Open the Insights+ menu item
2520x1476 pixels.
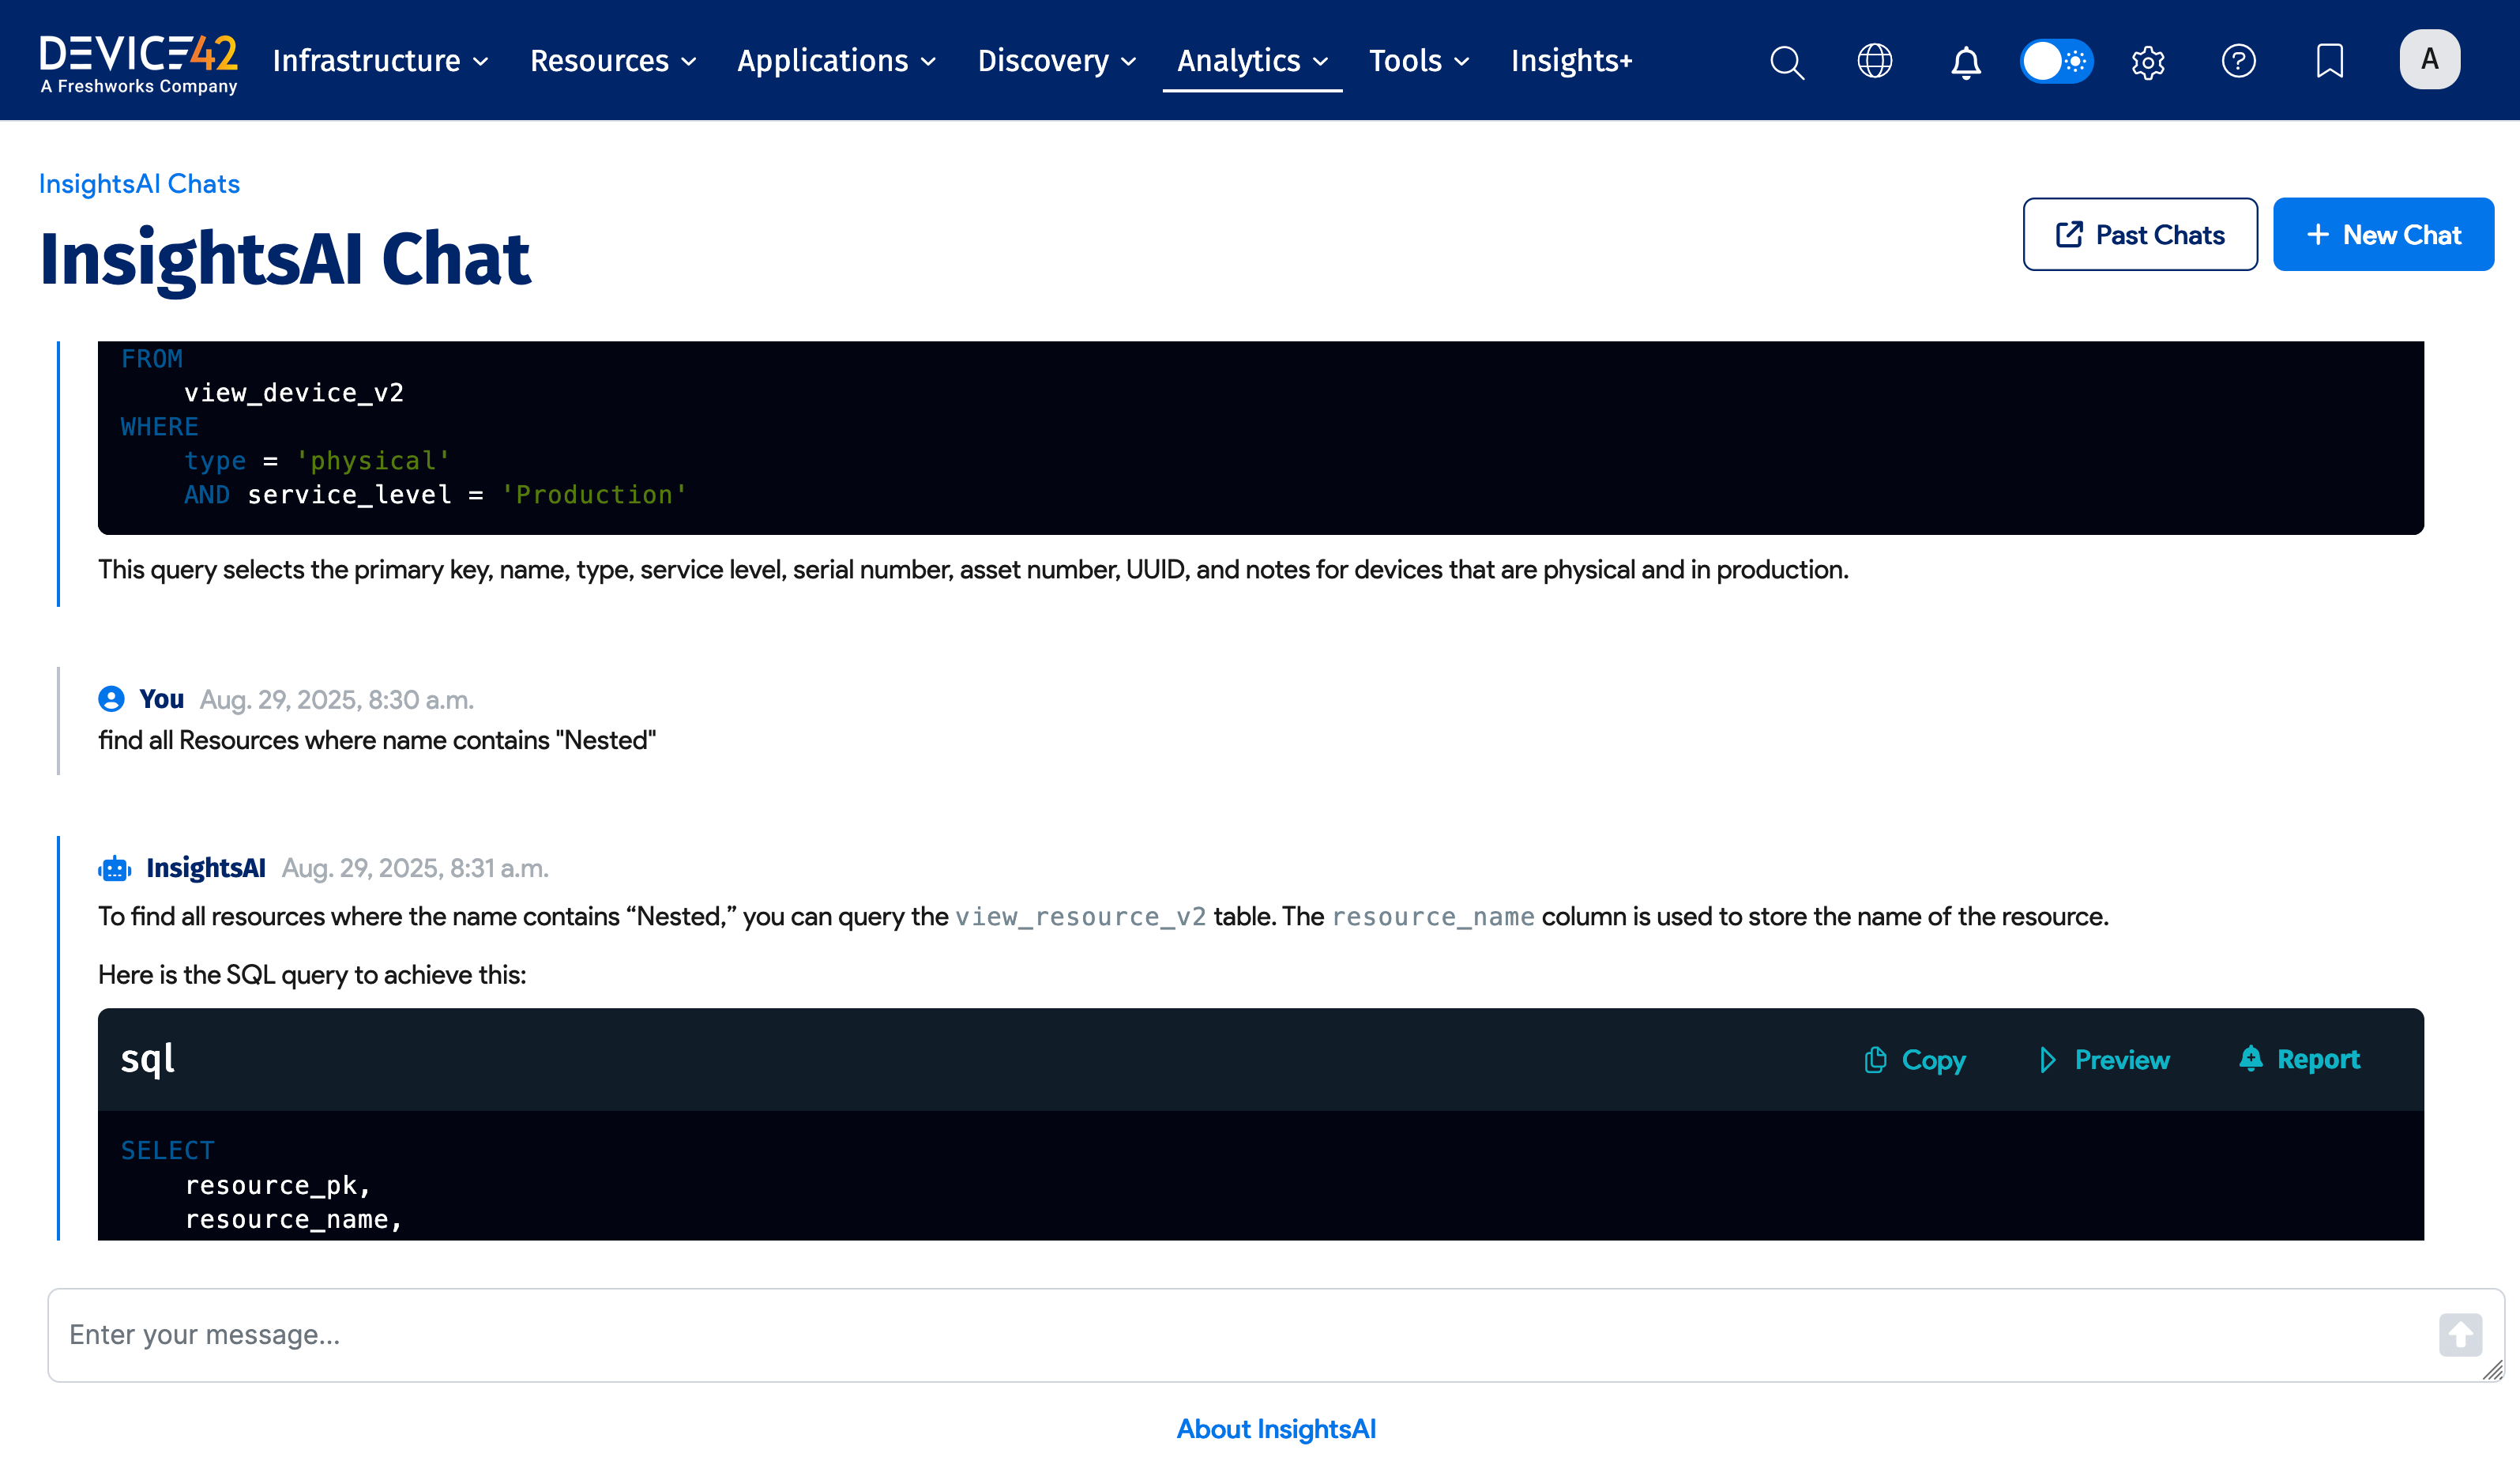point(1571,61)
